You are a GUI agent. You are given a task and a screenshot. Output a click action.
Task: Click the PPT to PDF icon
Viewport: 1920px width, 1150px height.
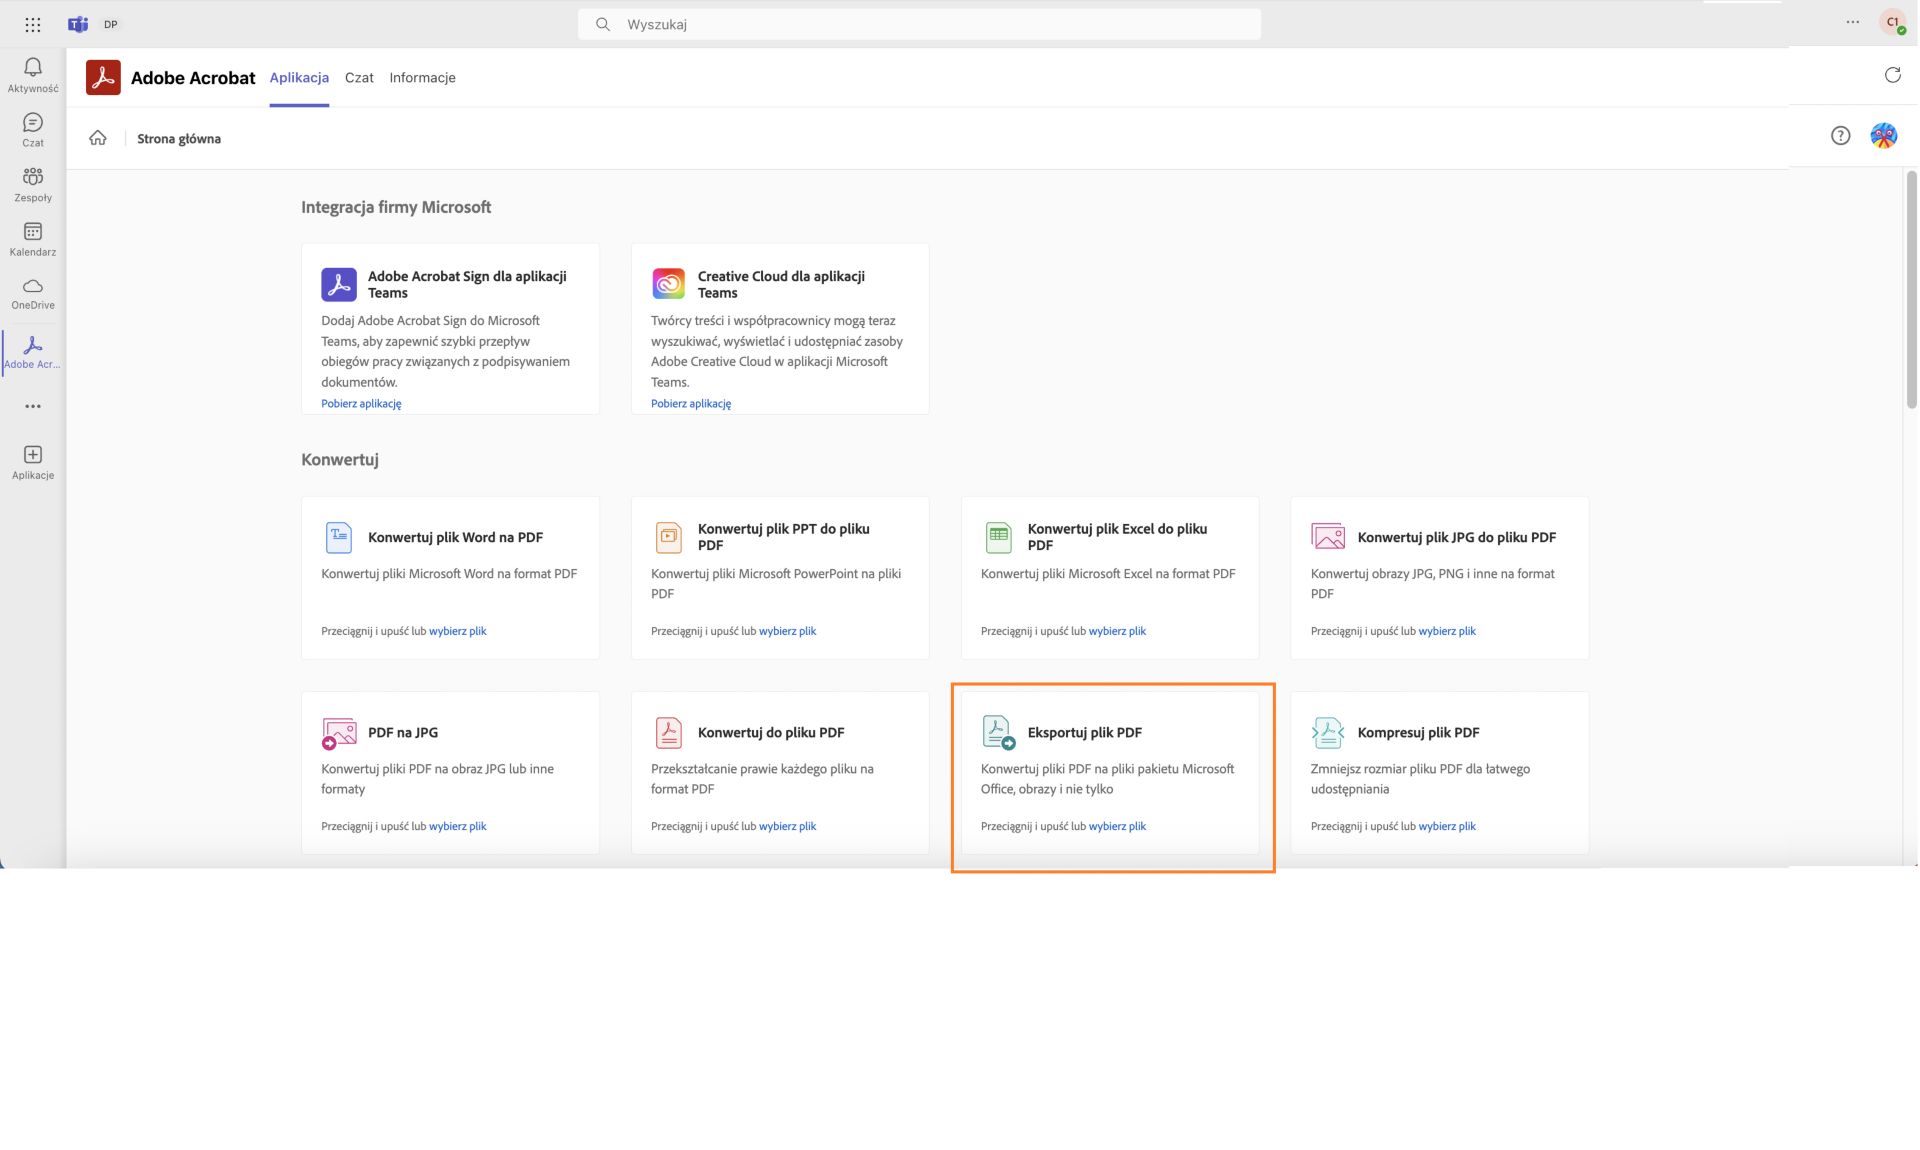coord(669,537)
